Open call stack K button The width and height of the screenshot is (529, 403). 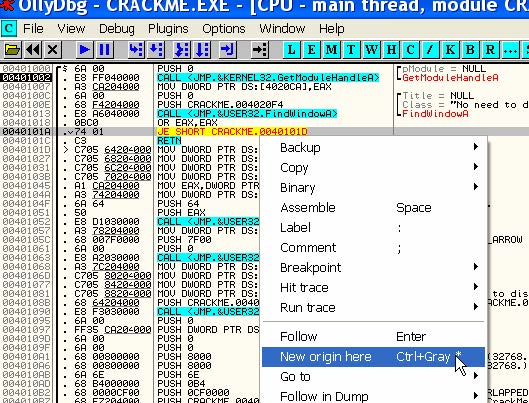(450, 50)
